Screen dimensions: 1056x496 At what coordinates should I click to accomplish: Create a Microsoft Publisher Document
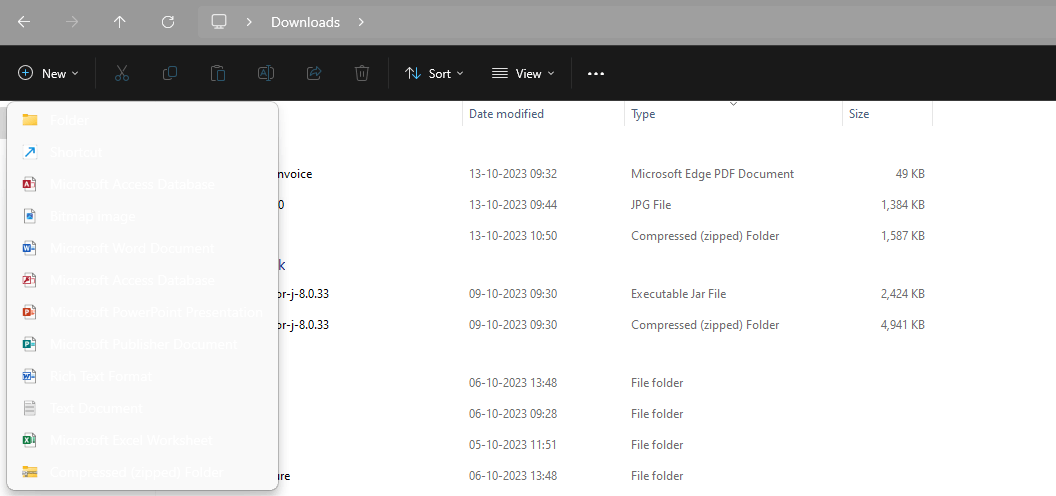point(143,344)
